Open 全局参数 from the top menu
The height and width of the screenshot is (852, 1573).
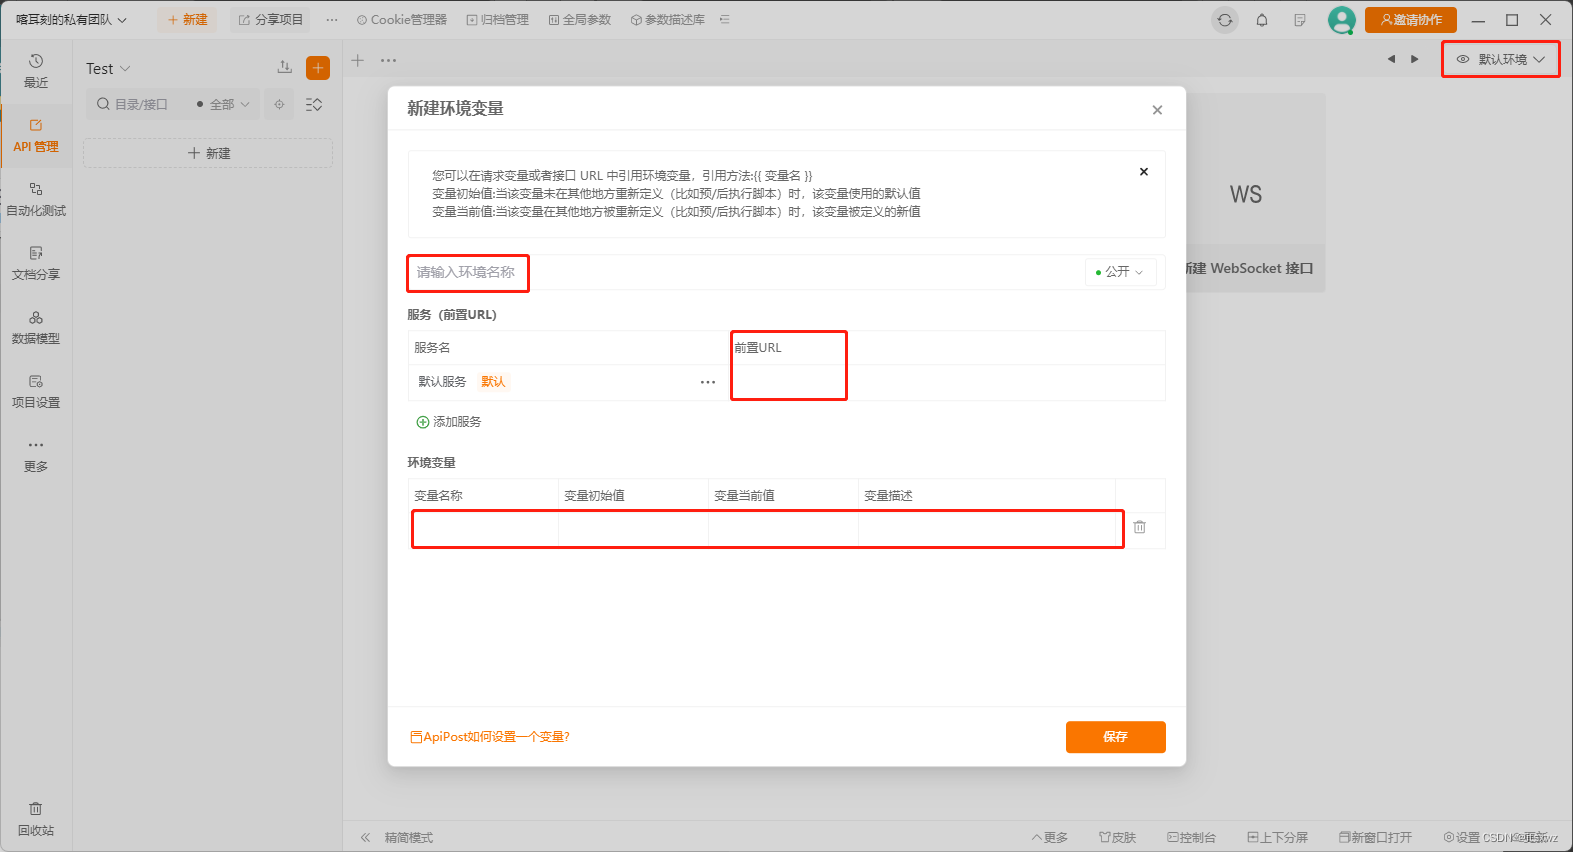pos(579,20)
